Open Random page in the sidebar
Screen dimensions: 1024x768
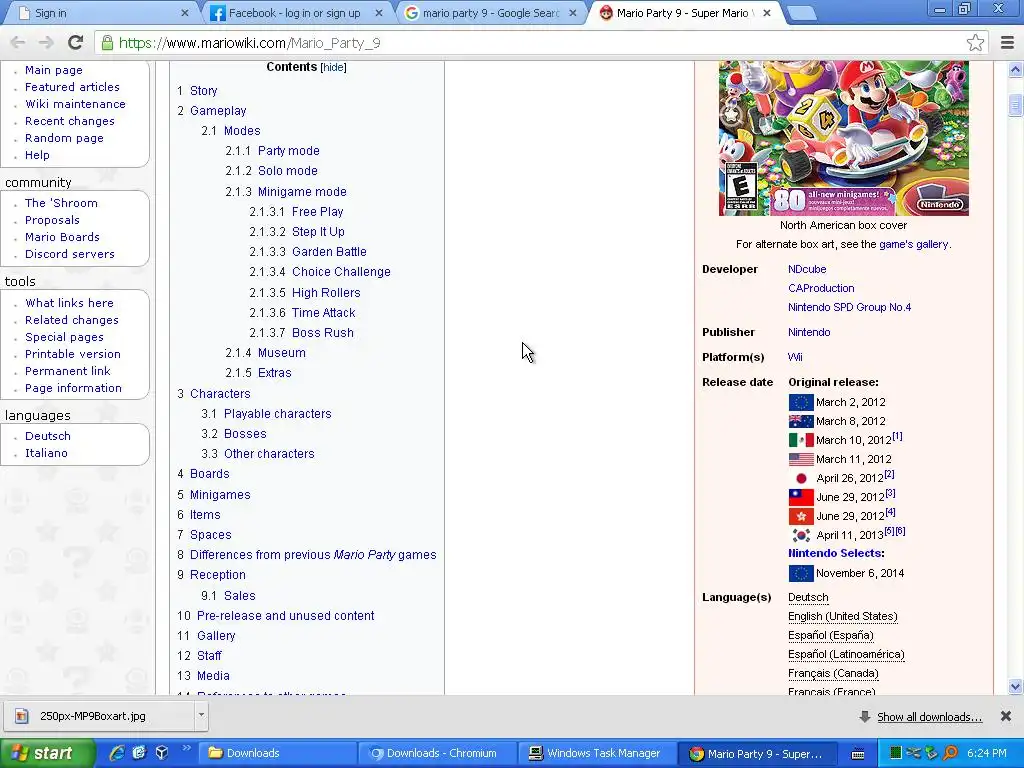(64, 138)
